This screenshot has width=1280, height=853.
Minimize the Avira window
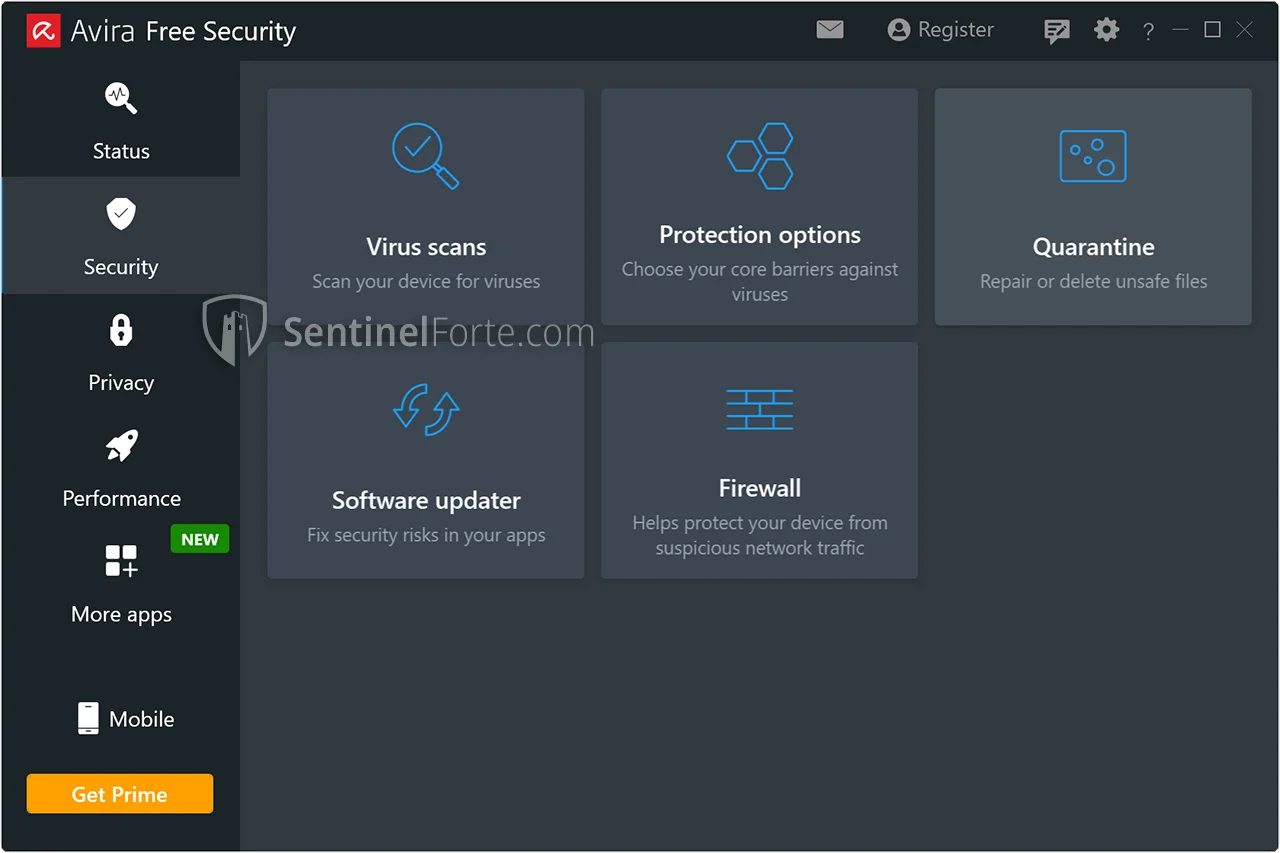[1180, 30]
